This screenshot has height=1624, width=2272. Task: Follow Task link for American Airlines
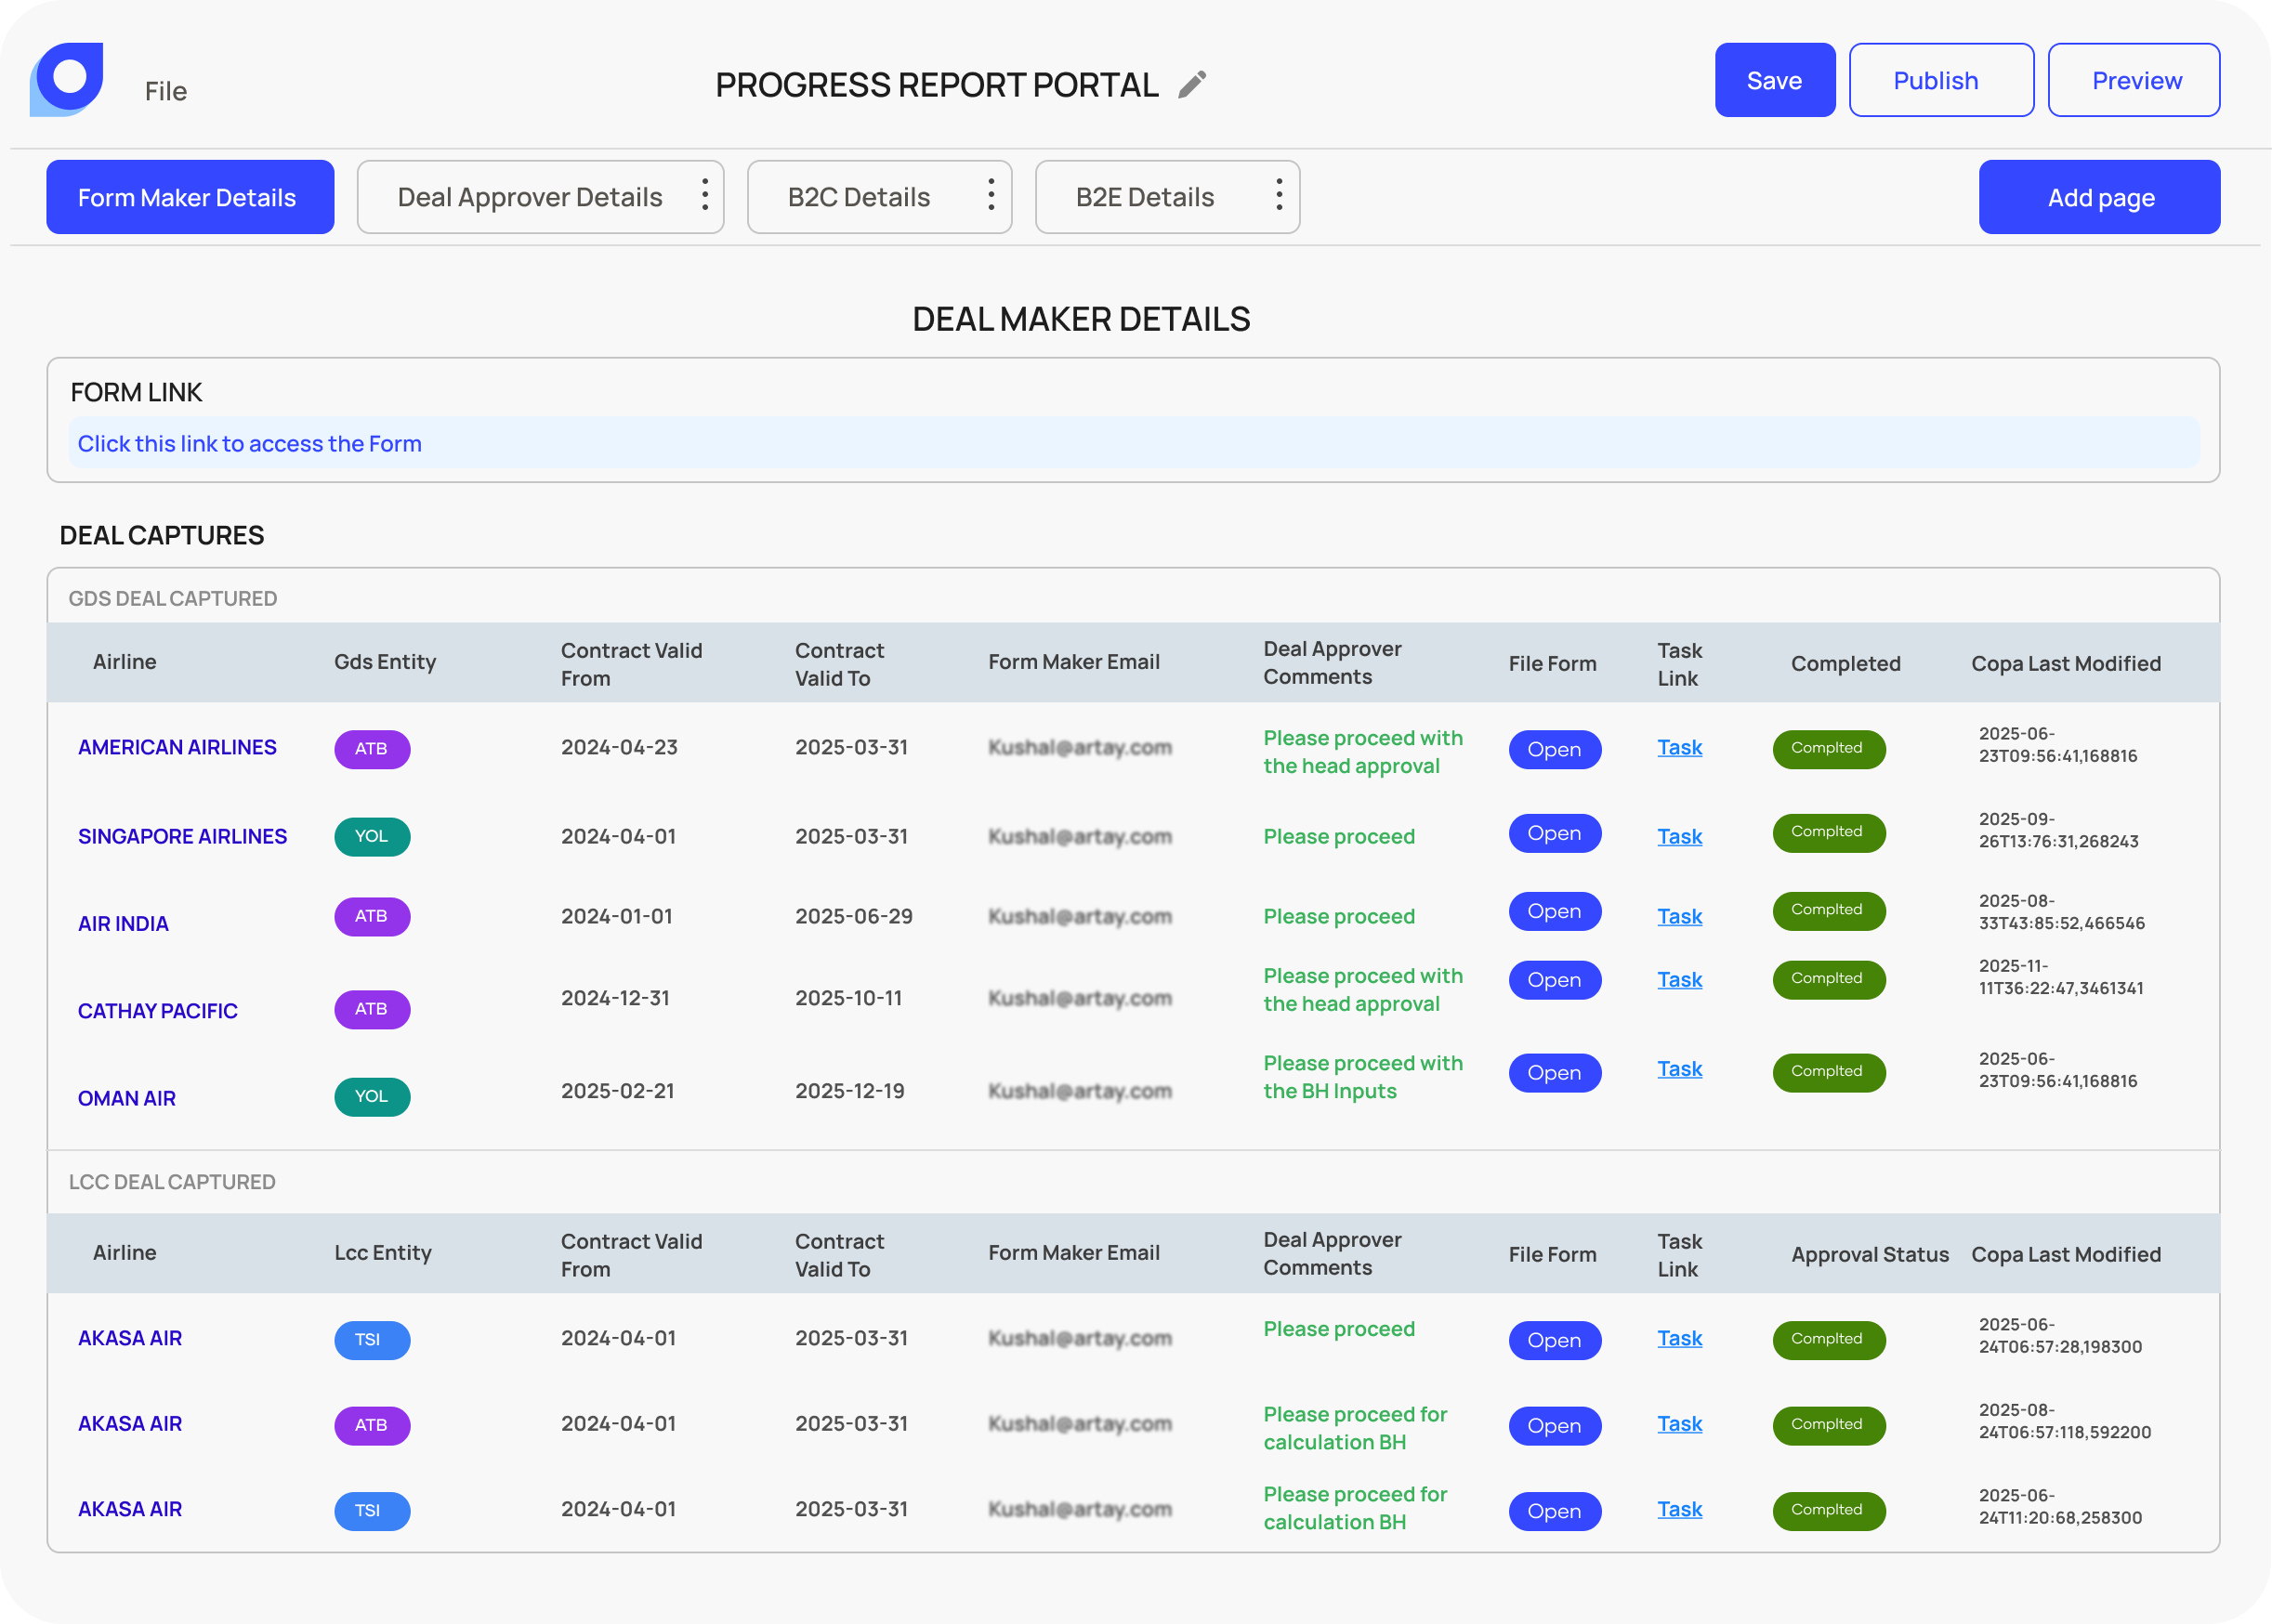pos(1679,747)
